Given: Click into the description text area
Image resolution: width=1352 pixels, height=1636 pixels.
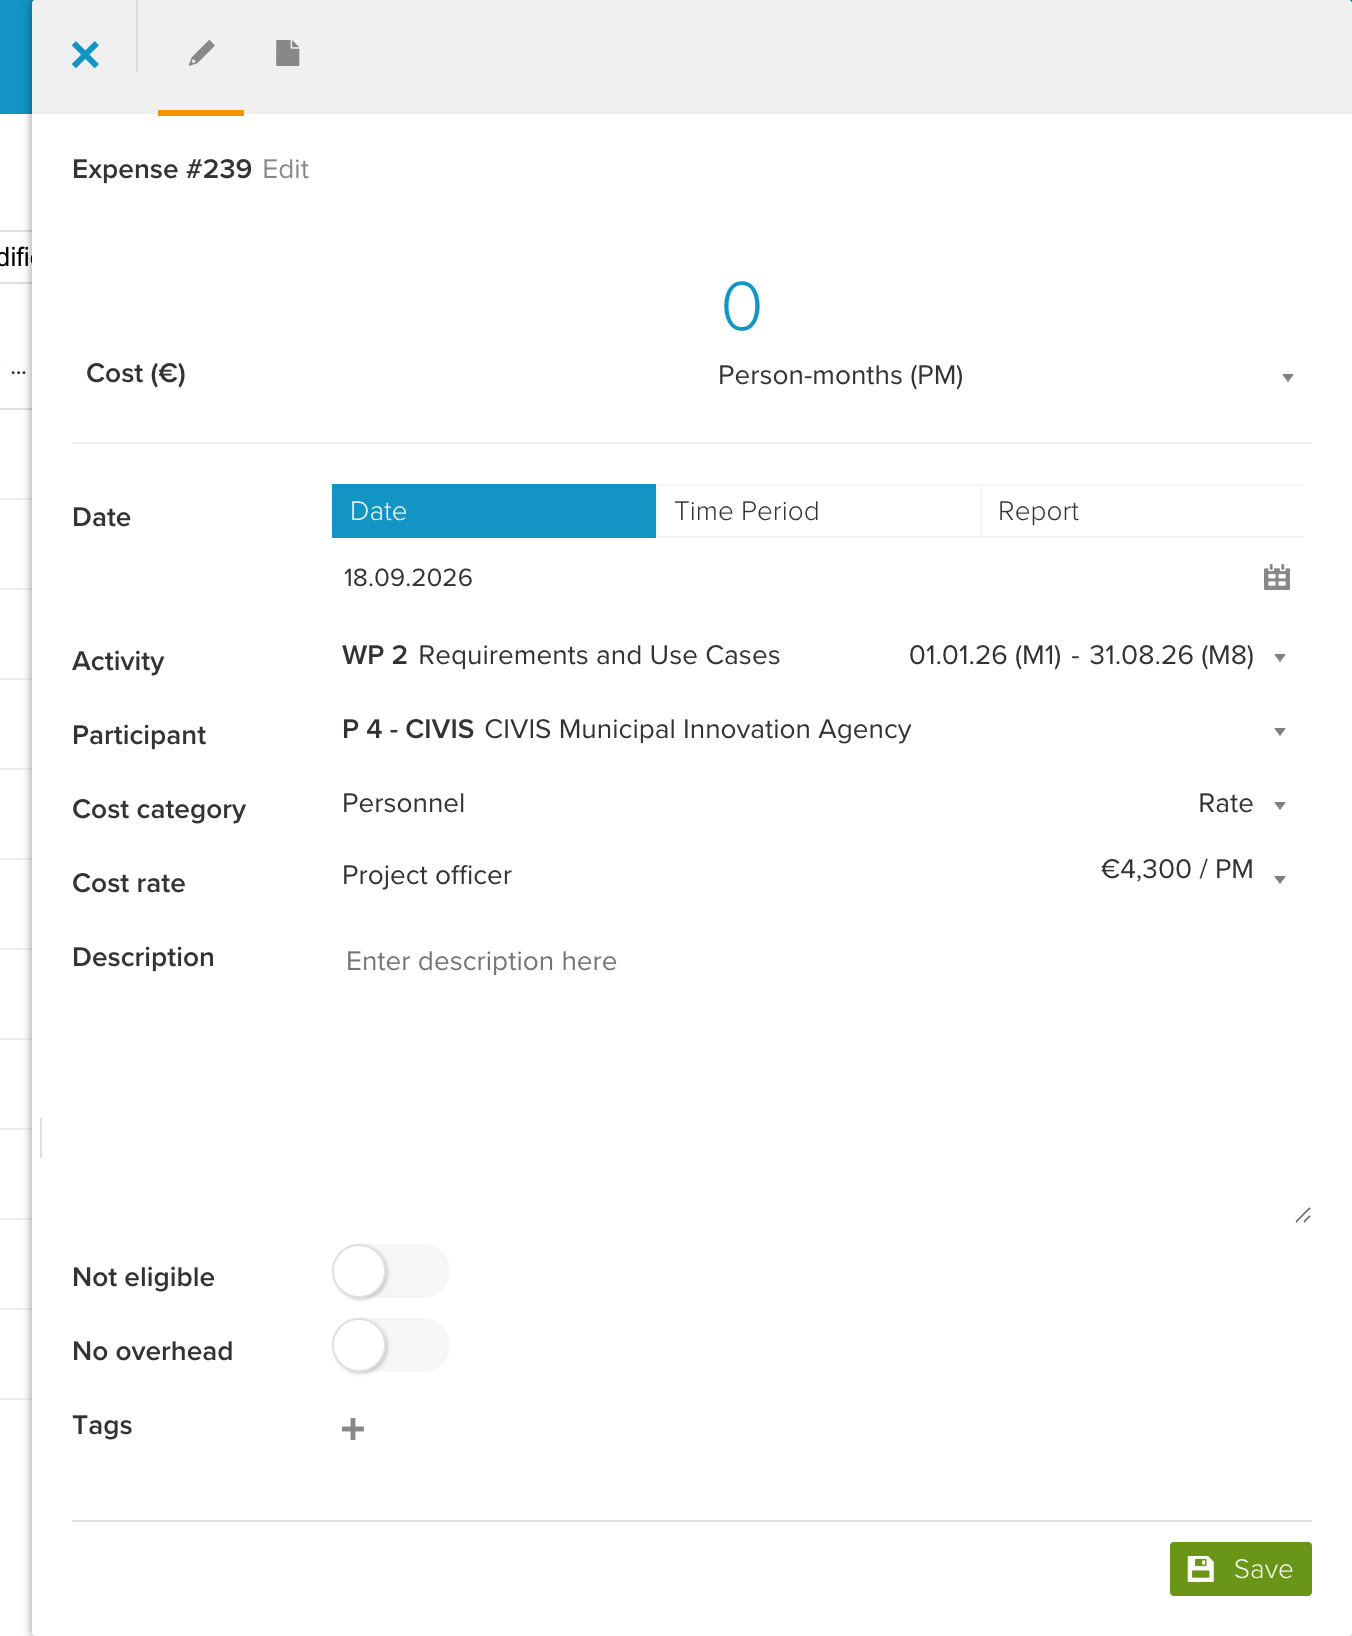Looking at the screenshot, I should click(822, 1082).
